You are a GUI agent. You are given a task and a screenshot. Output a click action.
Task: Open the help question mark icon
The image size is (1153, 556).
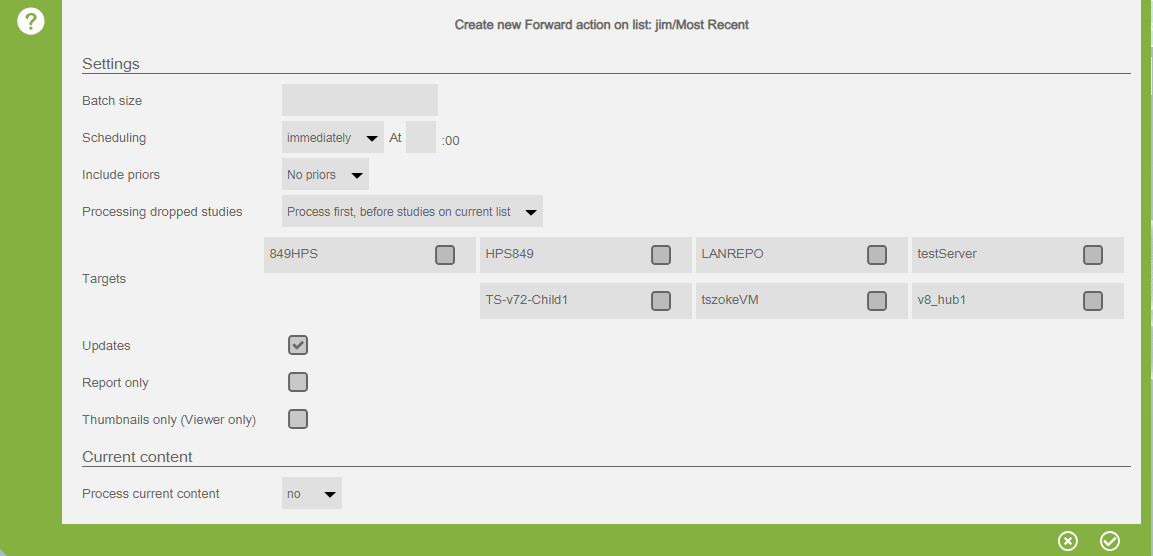pyautogui.click(x=31, y=22)
